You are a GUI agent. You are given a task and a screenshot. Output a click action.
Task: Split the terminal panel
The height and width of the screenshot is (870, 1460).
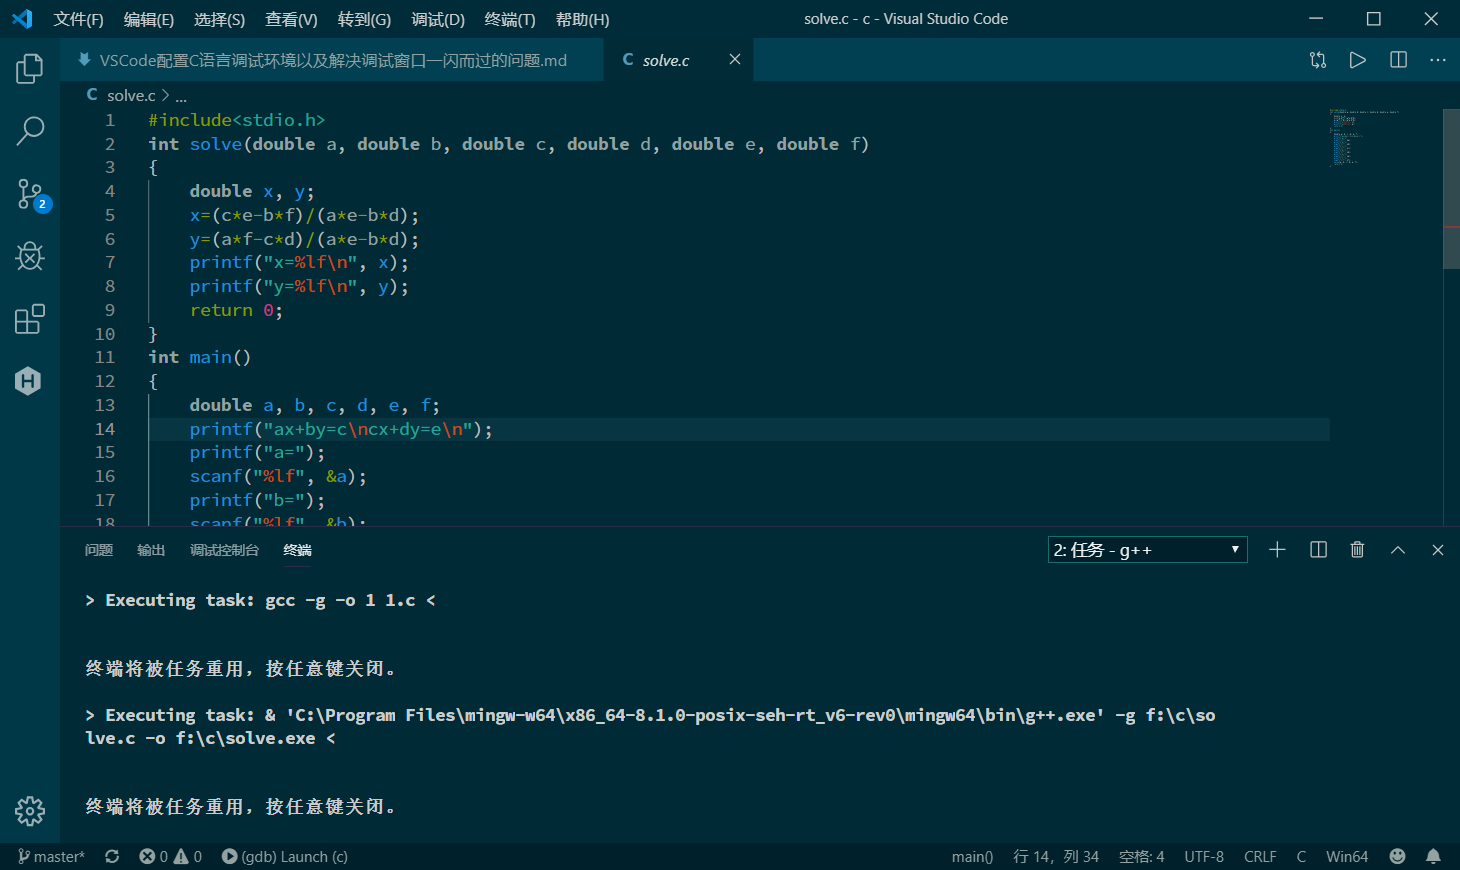click(1318, 550)
